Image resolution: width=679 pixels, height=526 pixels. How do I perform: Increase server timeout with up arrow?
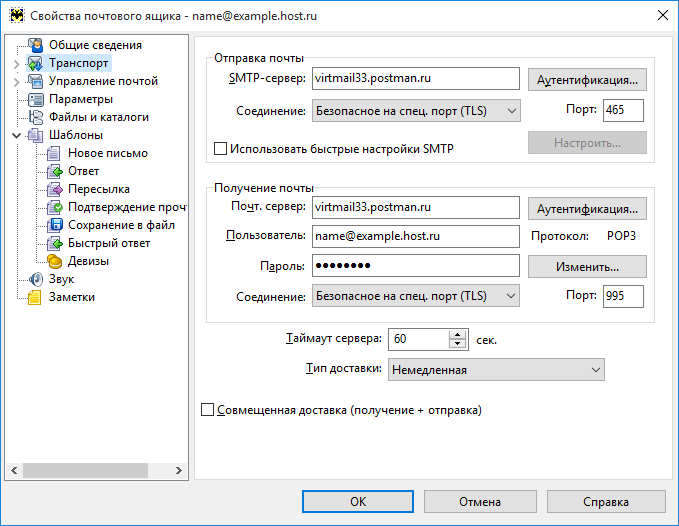click(x=457, y=335)
